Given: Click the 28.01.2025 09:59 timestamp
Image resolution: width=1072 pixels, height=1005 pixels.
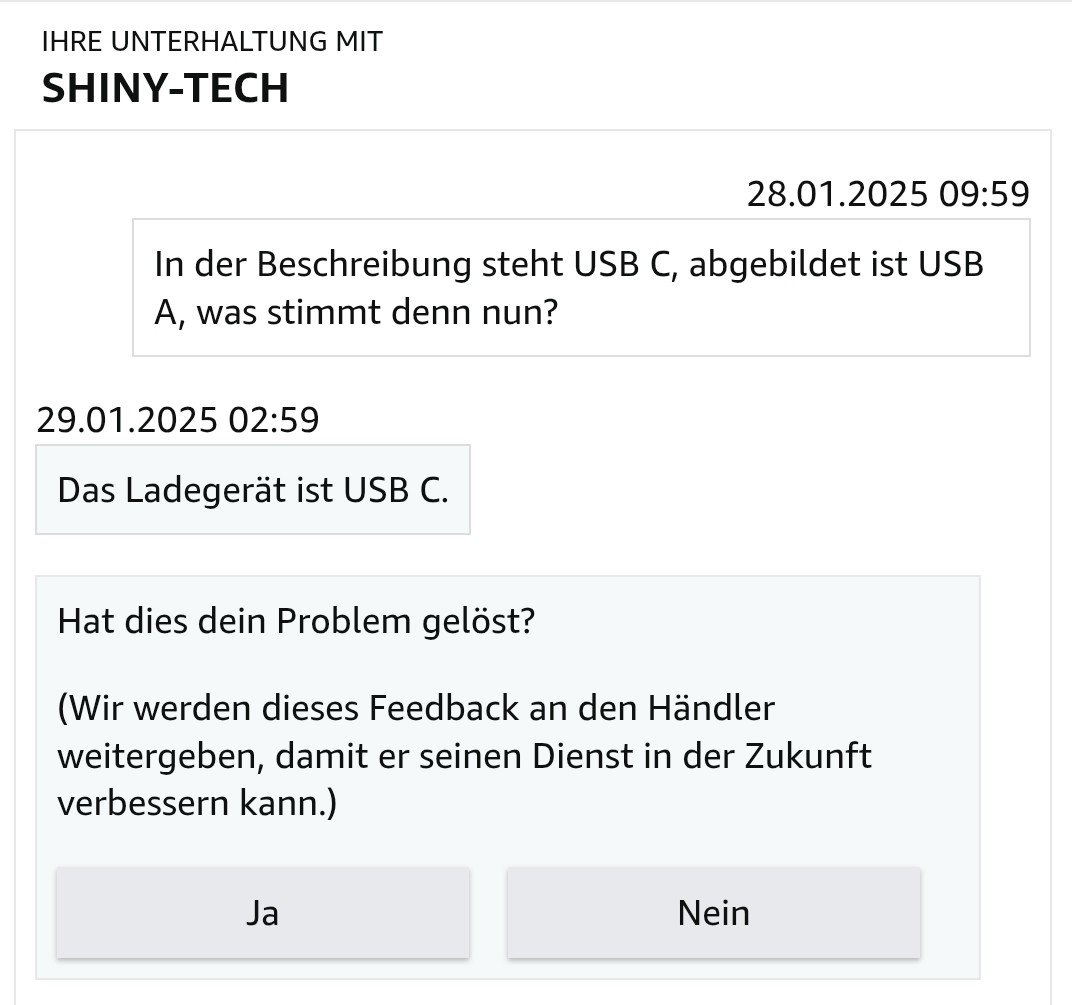Looking at the screenshot, I should click(x=887, y=193).
